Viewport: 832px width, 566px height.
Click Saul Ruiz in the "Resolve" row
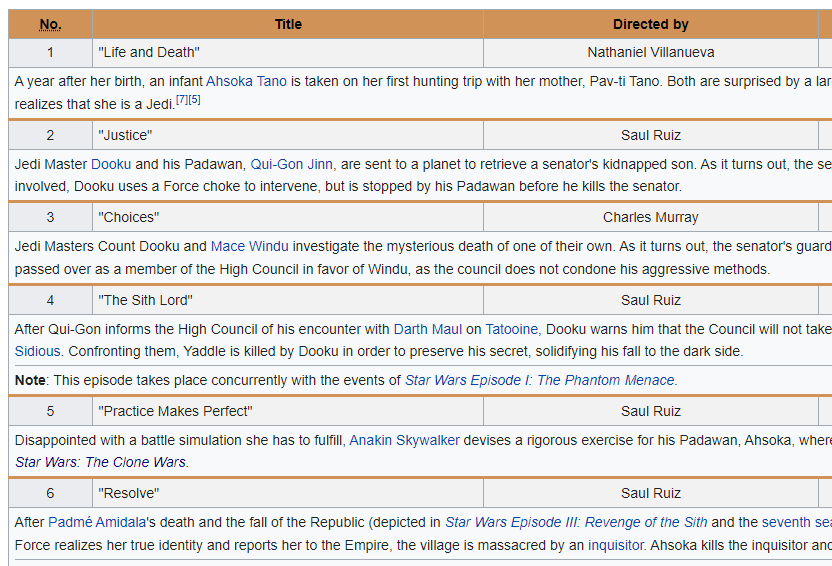[651, 493]
